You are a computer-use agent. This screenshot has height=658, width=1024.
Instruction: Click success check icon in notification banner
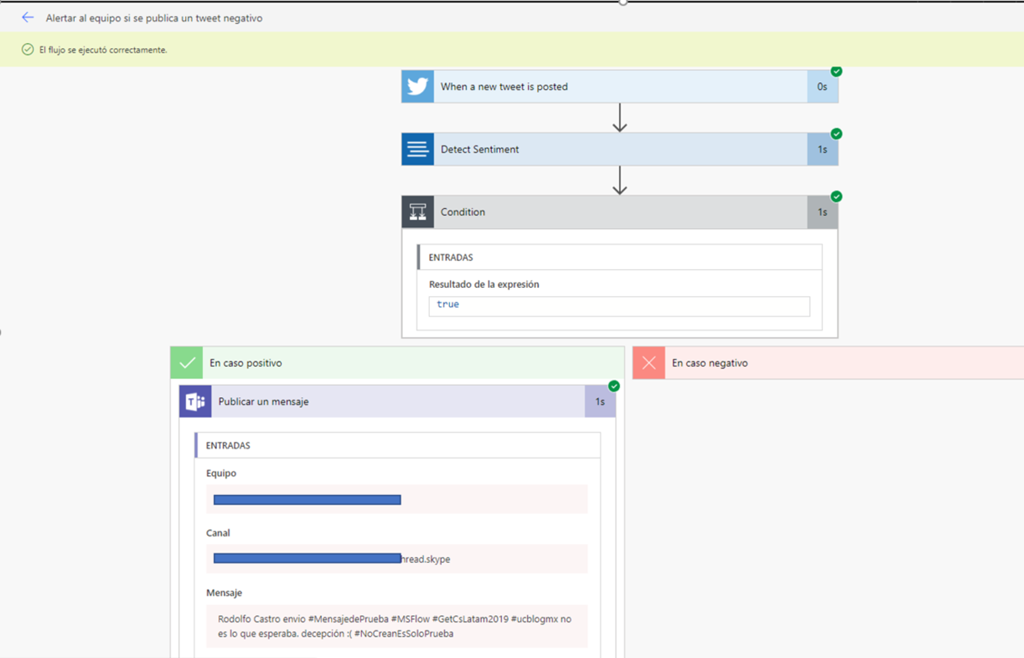click(28, 50)
